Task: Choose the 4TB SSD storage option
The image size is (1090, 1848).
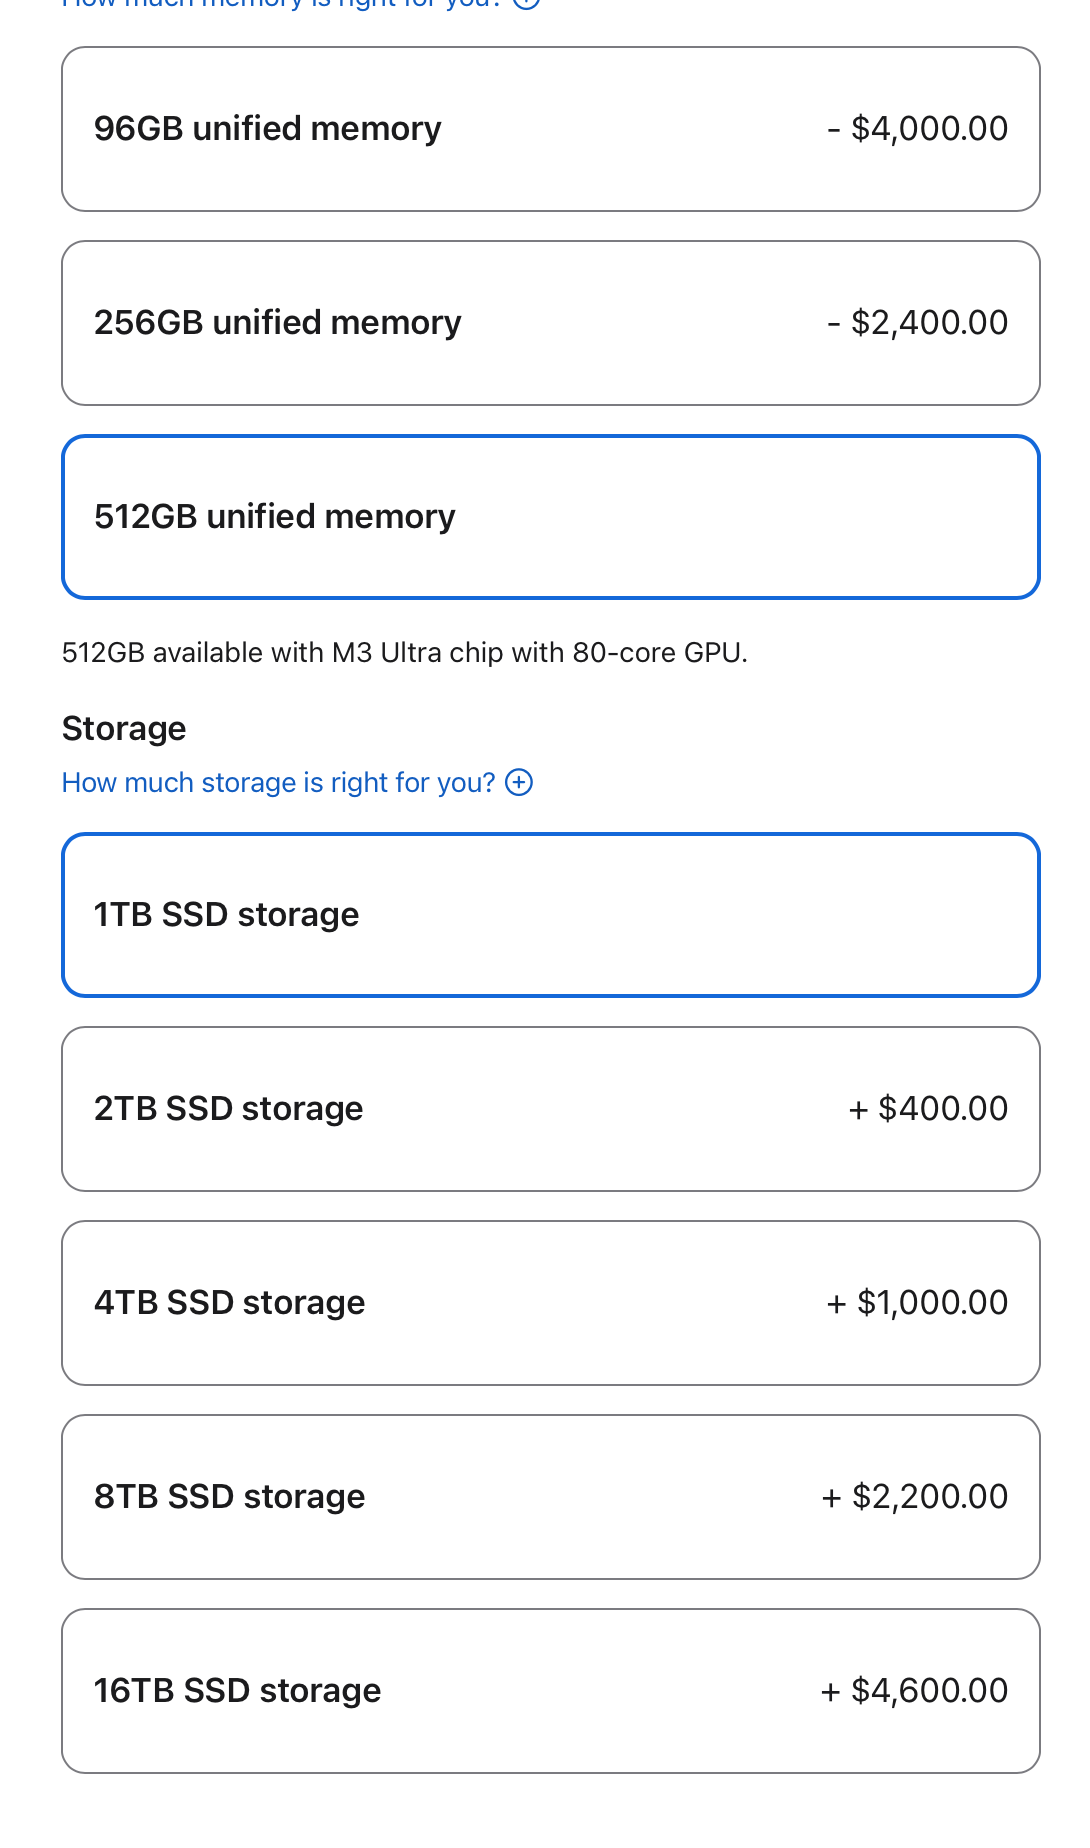Action: 550,1303
